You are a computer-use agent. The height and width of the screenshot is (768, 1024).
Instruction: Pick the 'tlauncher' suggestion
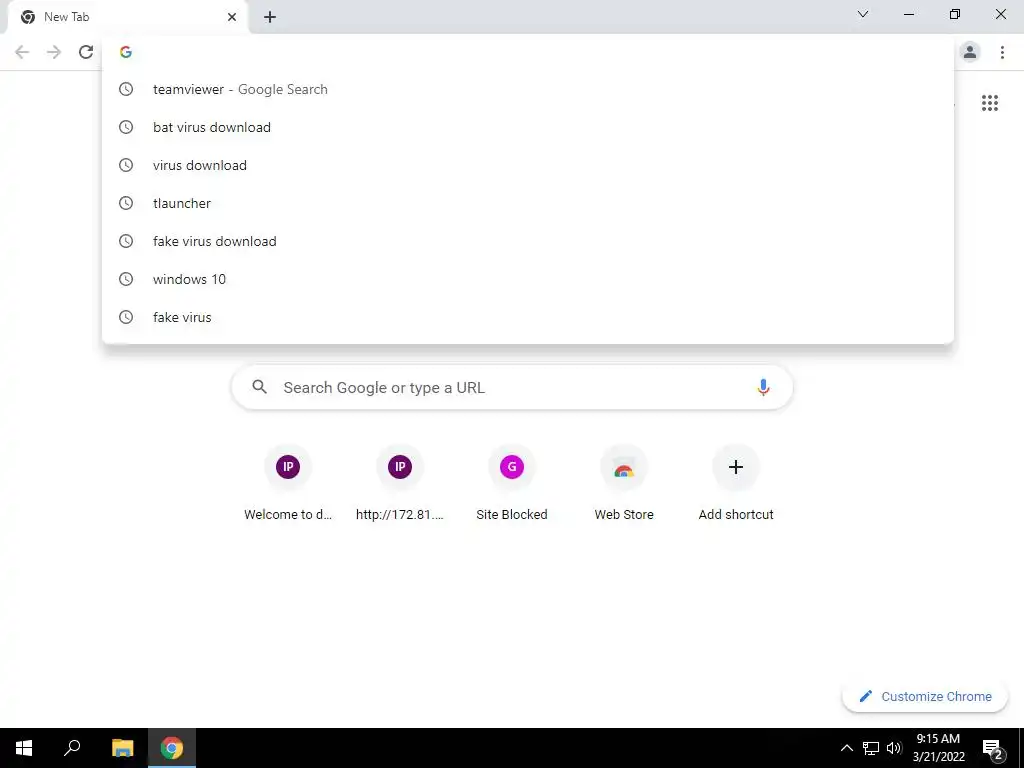click(x=528, y=203)
